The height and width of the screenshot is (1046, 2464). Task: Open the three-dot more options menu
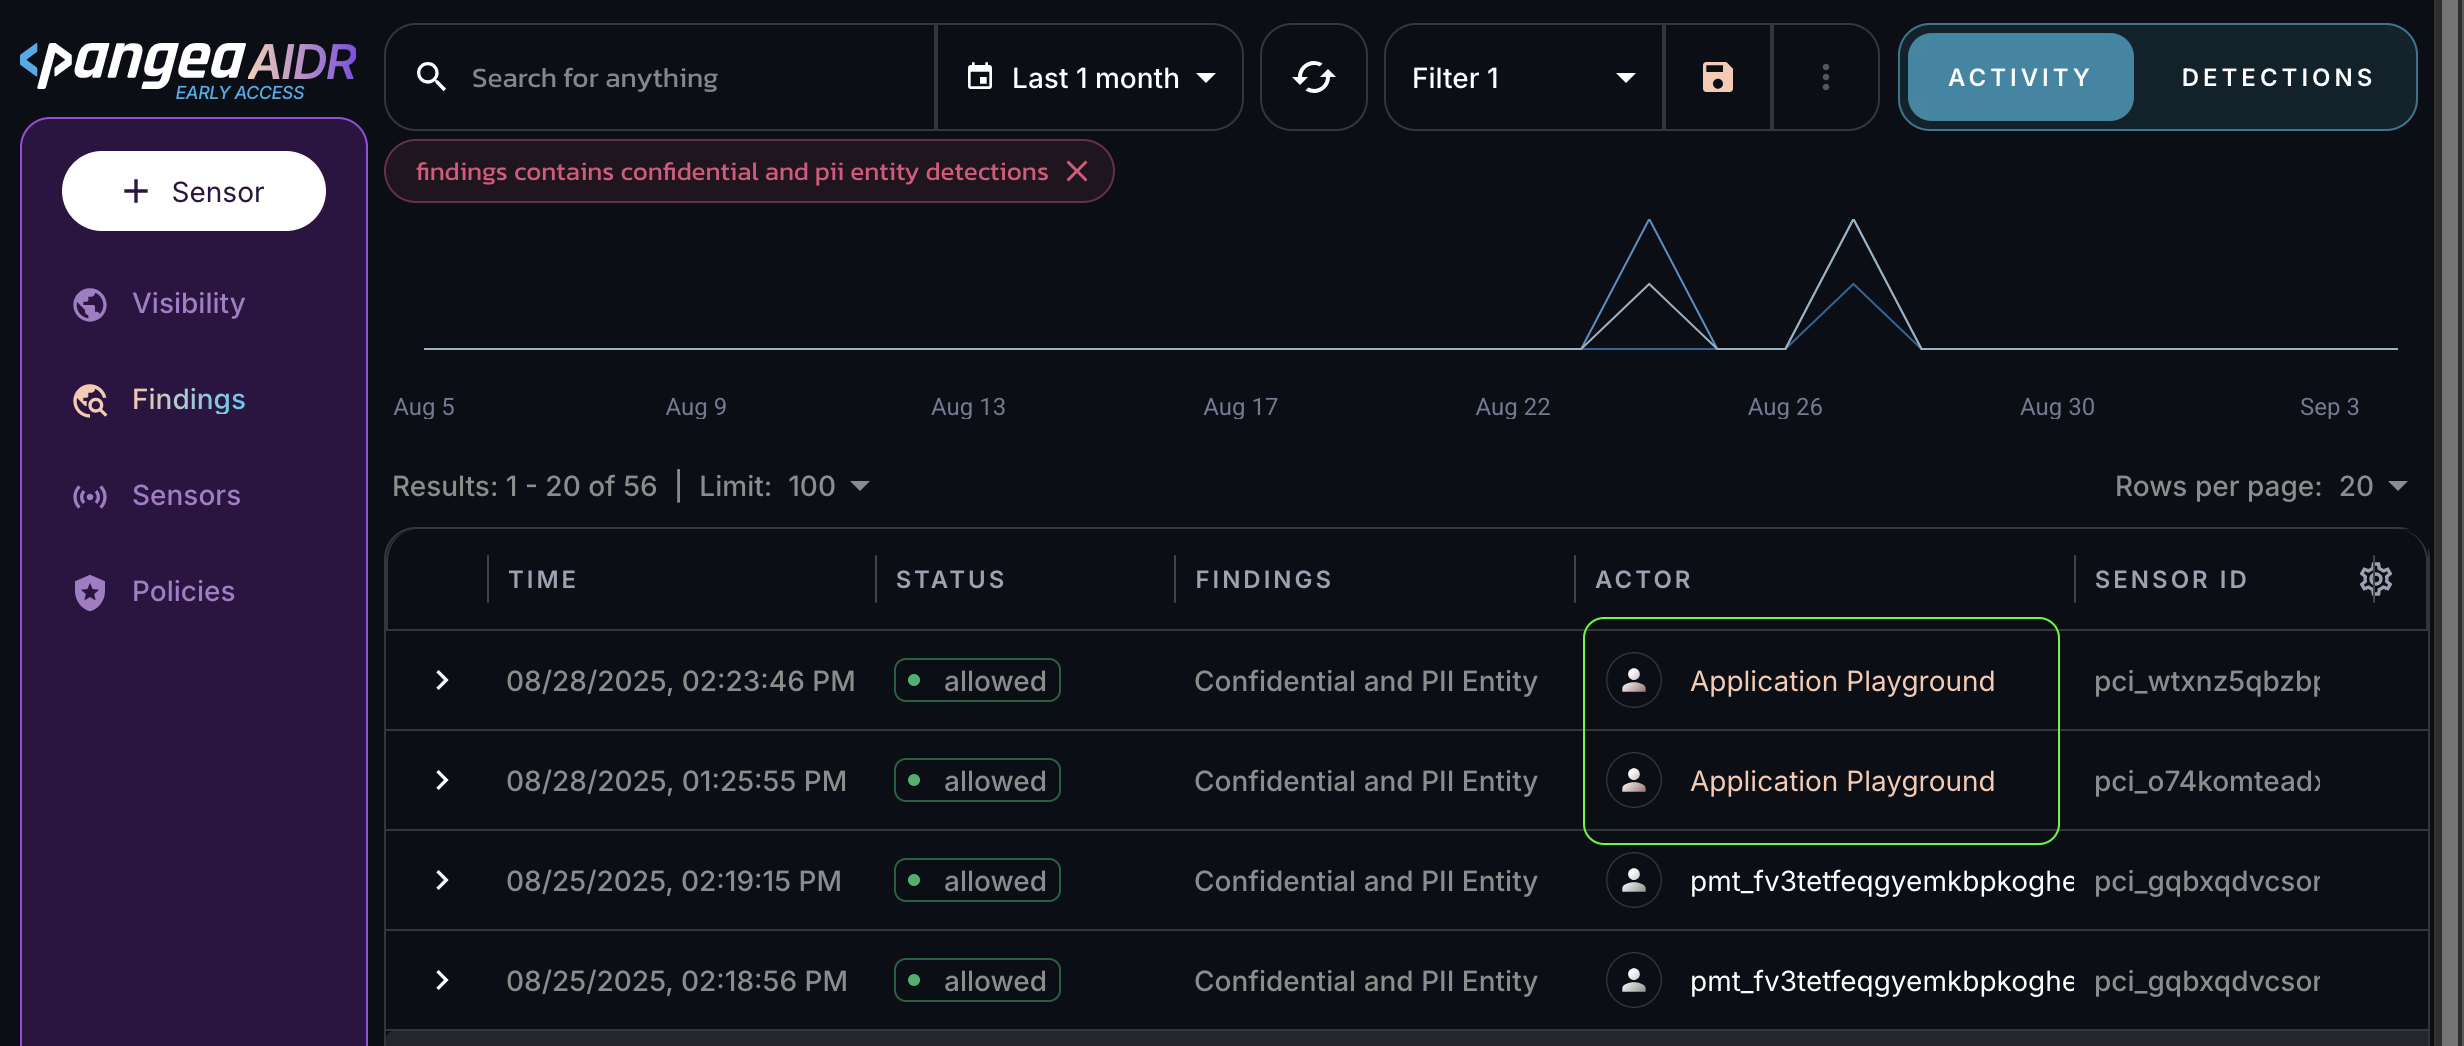tap(1826, 77)
